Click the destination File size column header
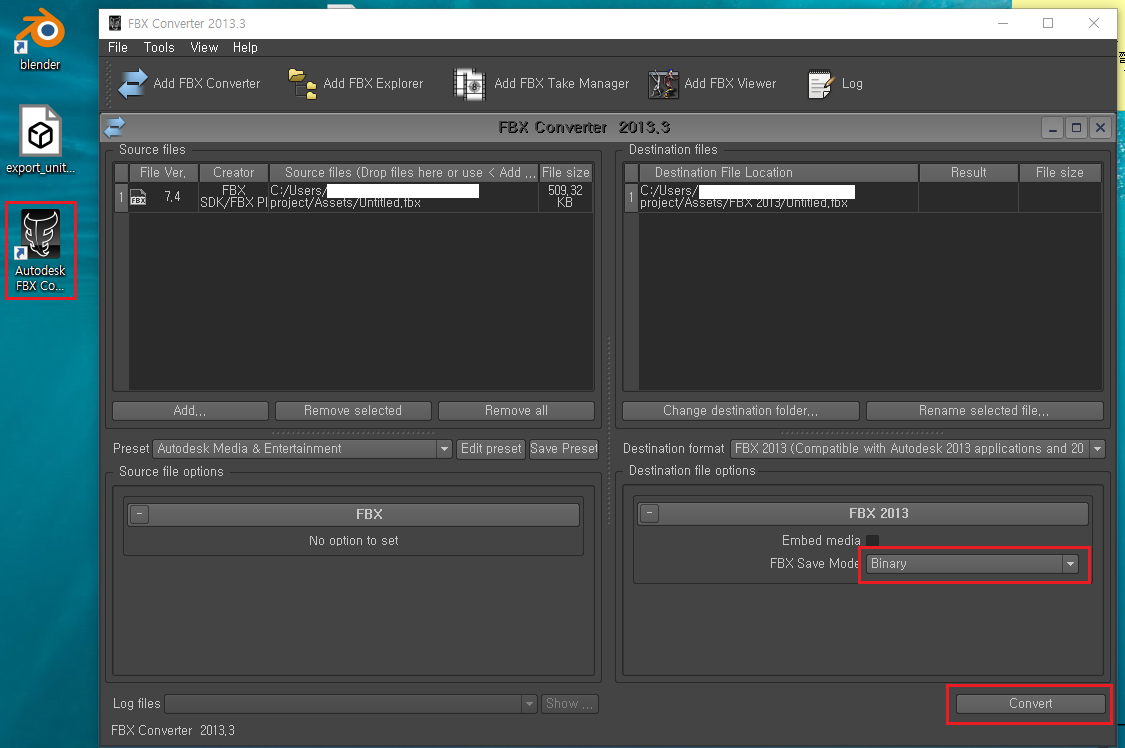 click(x=1060, y=173)
